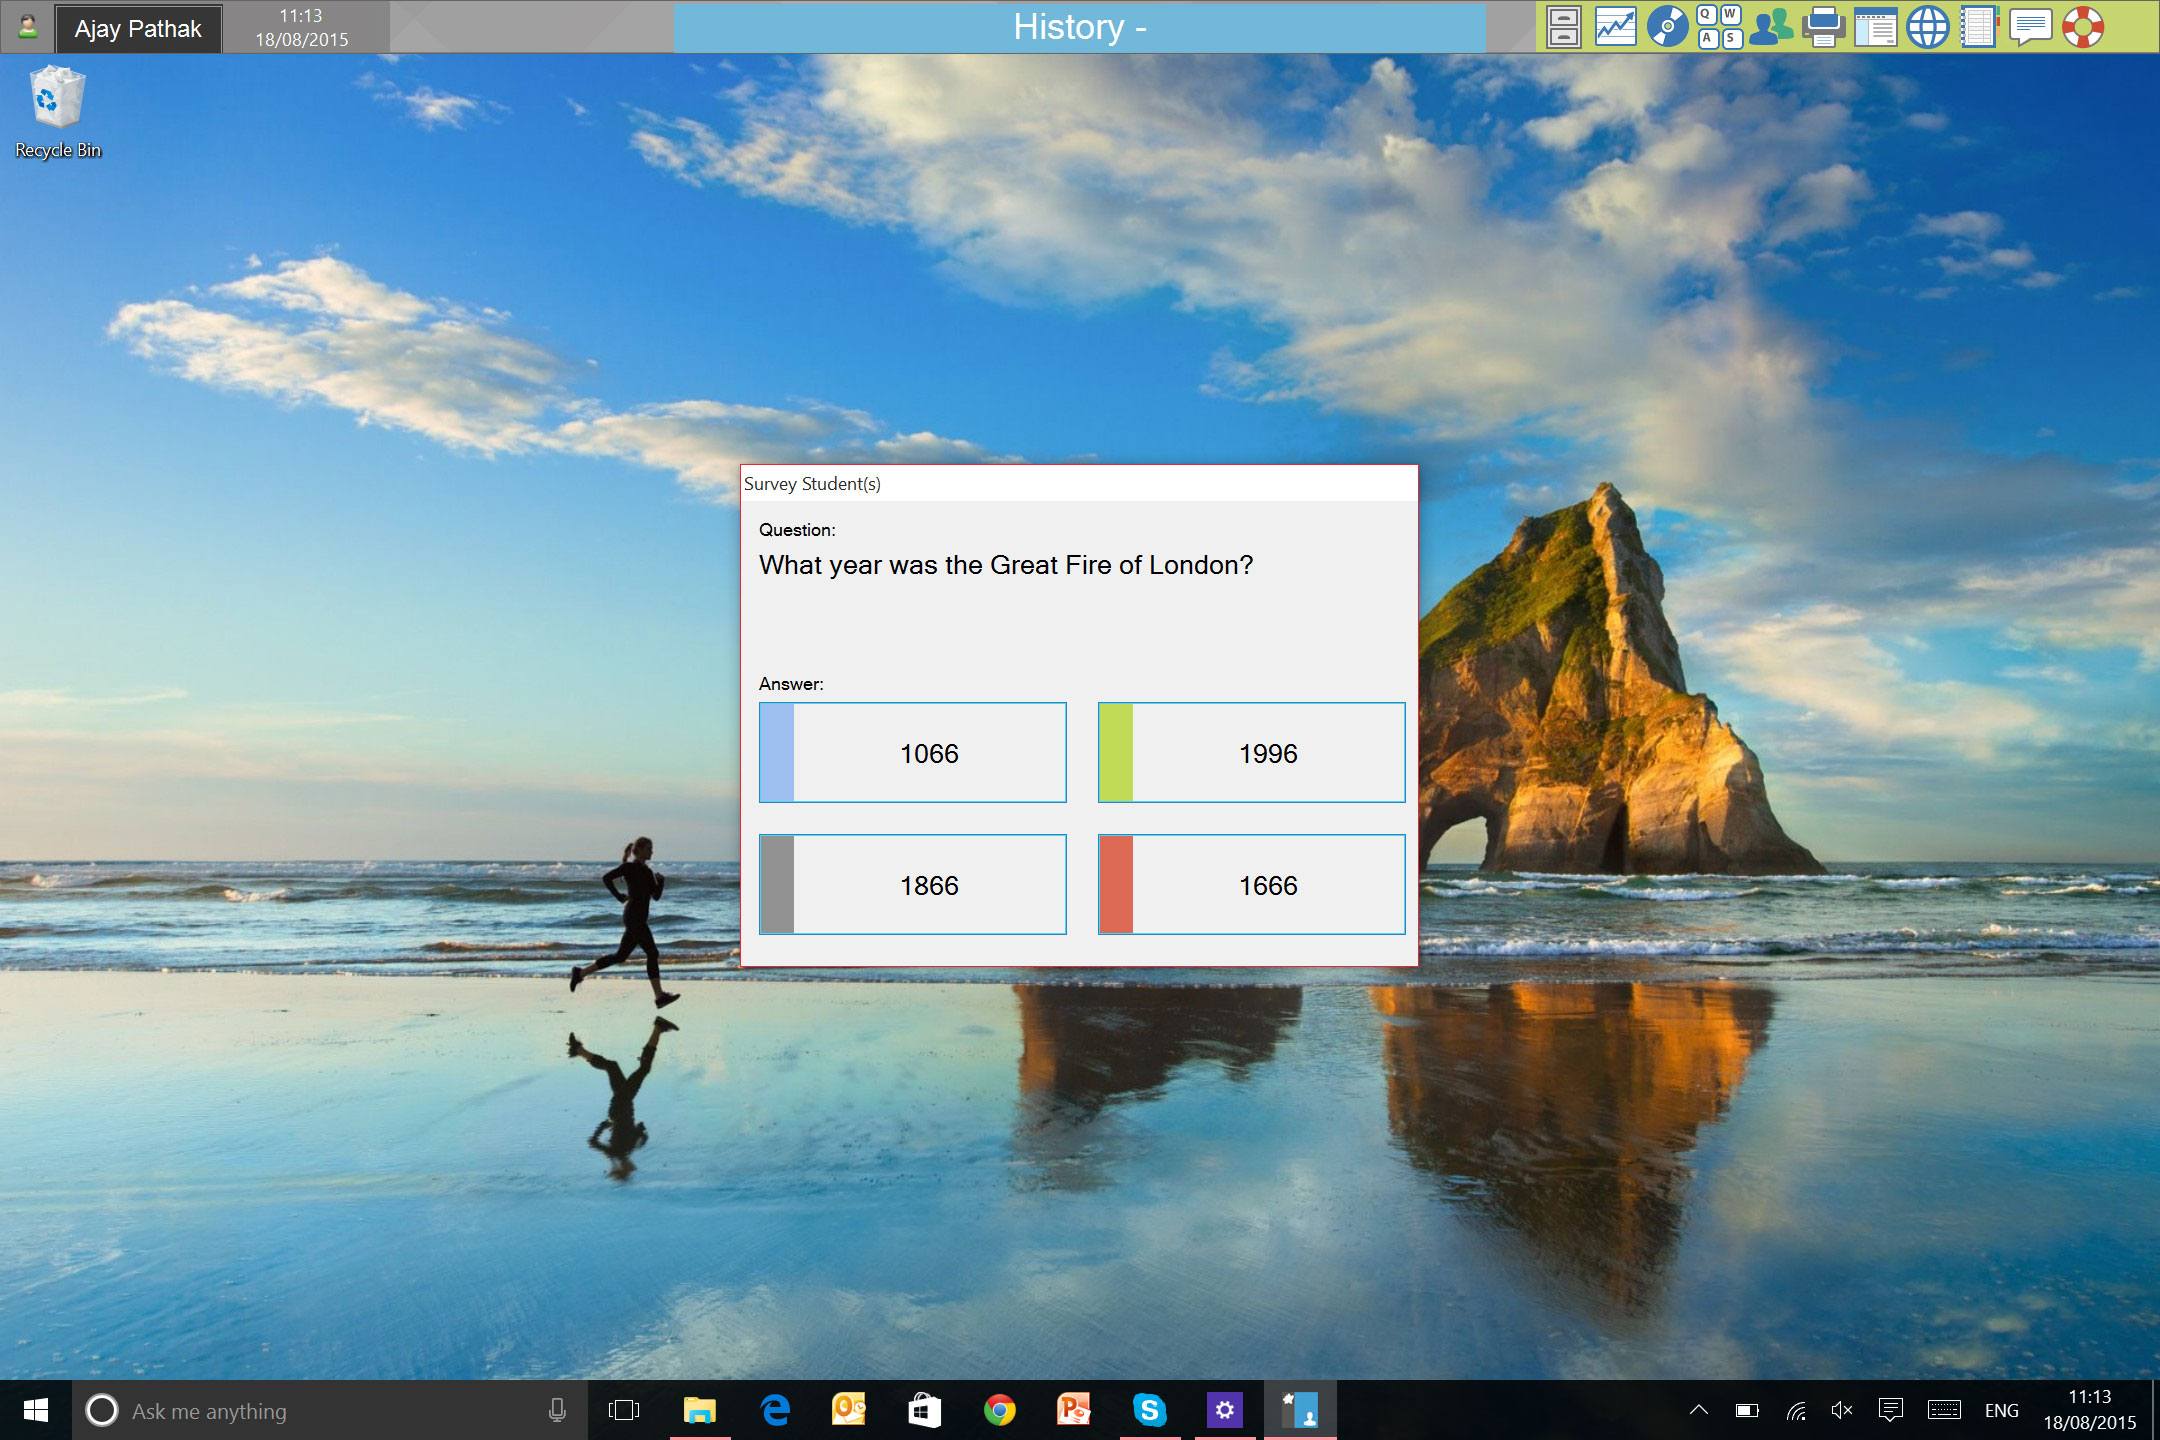Click the application window layout icon
The width and height of the screenshot is (2160, 1440).
coord(1875,27)
